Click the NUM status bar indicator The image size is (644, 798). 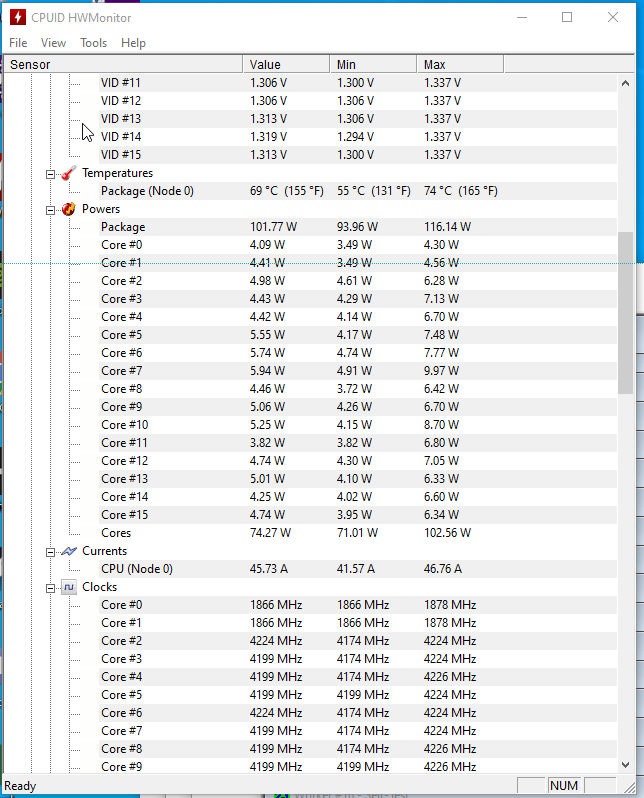click(564, 786)
